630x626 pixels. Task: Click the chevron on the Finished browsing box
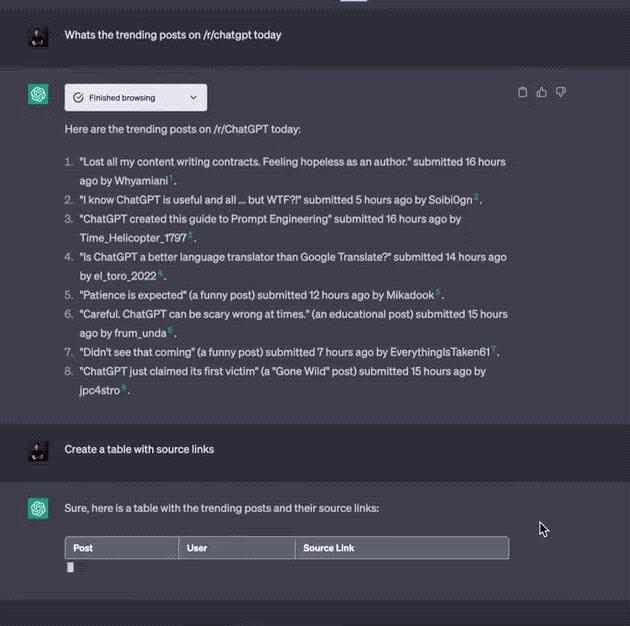(193, 98)
